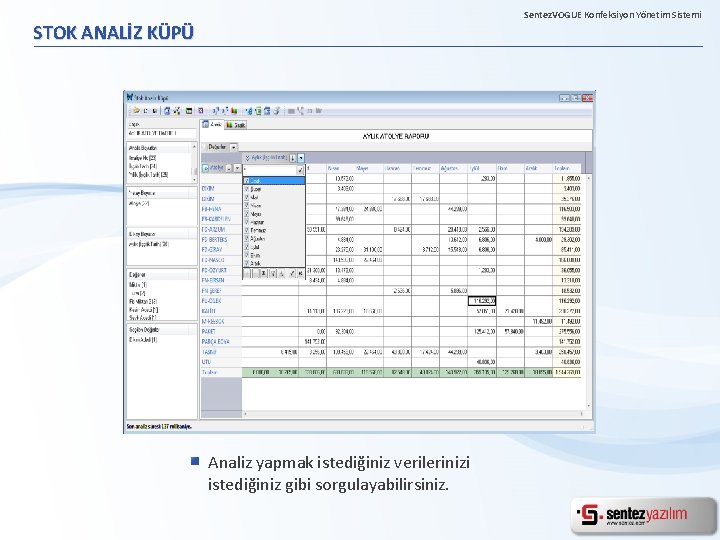Click the blue grid save toolbar icon
720x540 pixels.
(267, 111)
